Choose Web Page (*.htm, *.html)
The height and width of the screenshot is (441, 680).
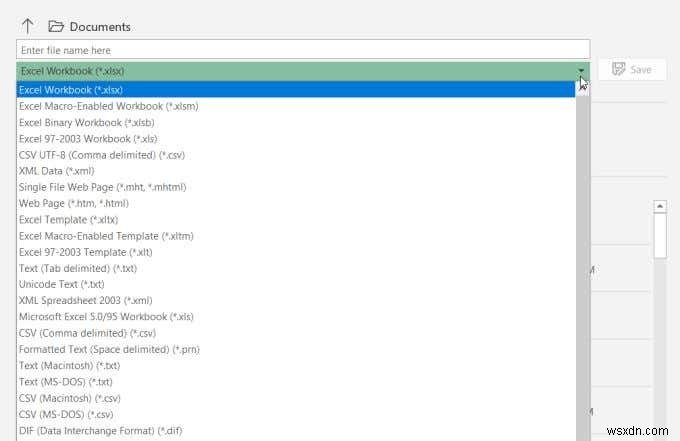tap(296, 203)
